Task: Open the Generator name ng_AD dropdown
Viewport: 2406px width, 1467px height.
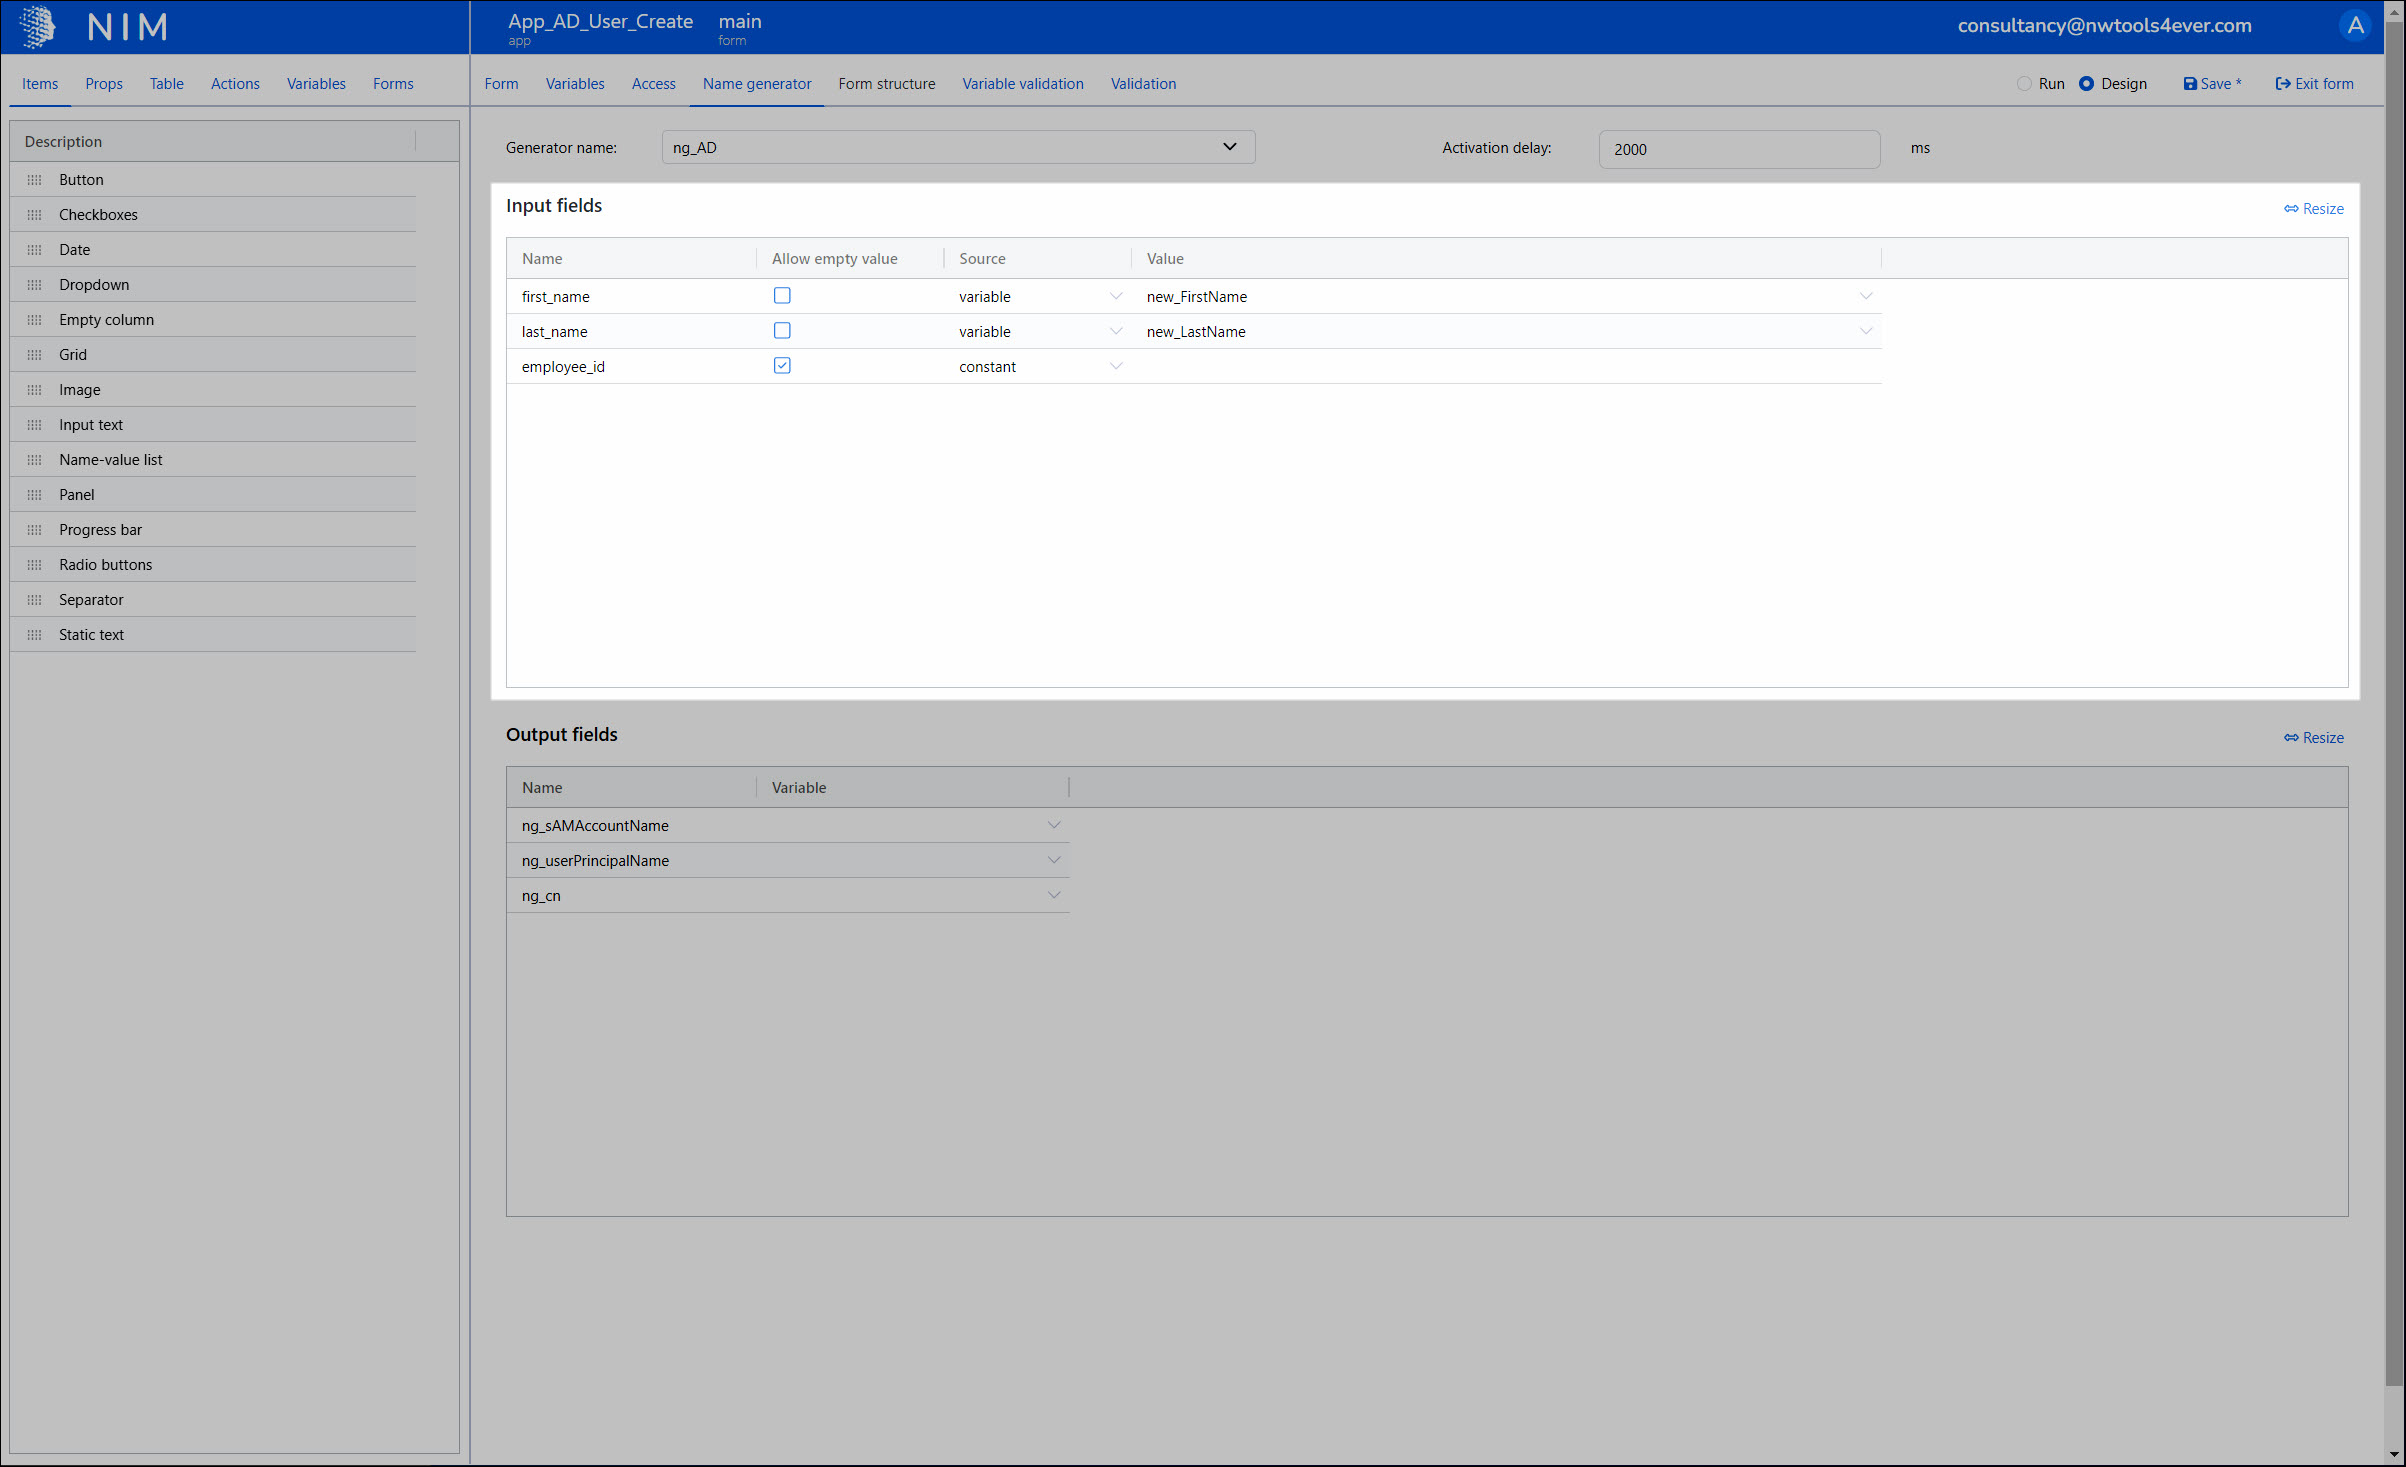Action: coord(957,148)
